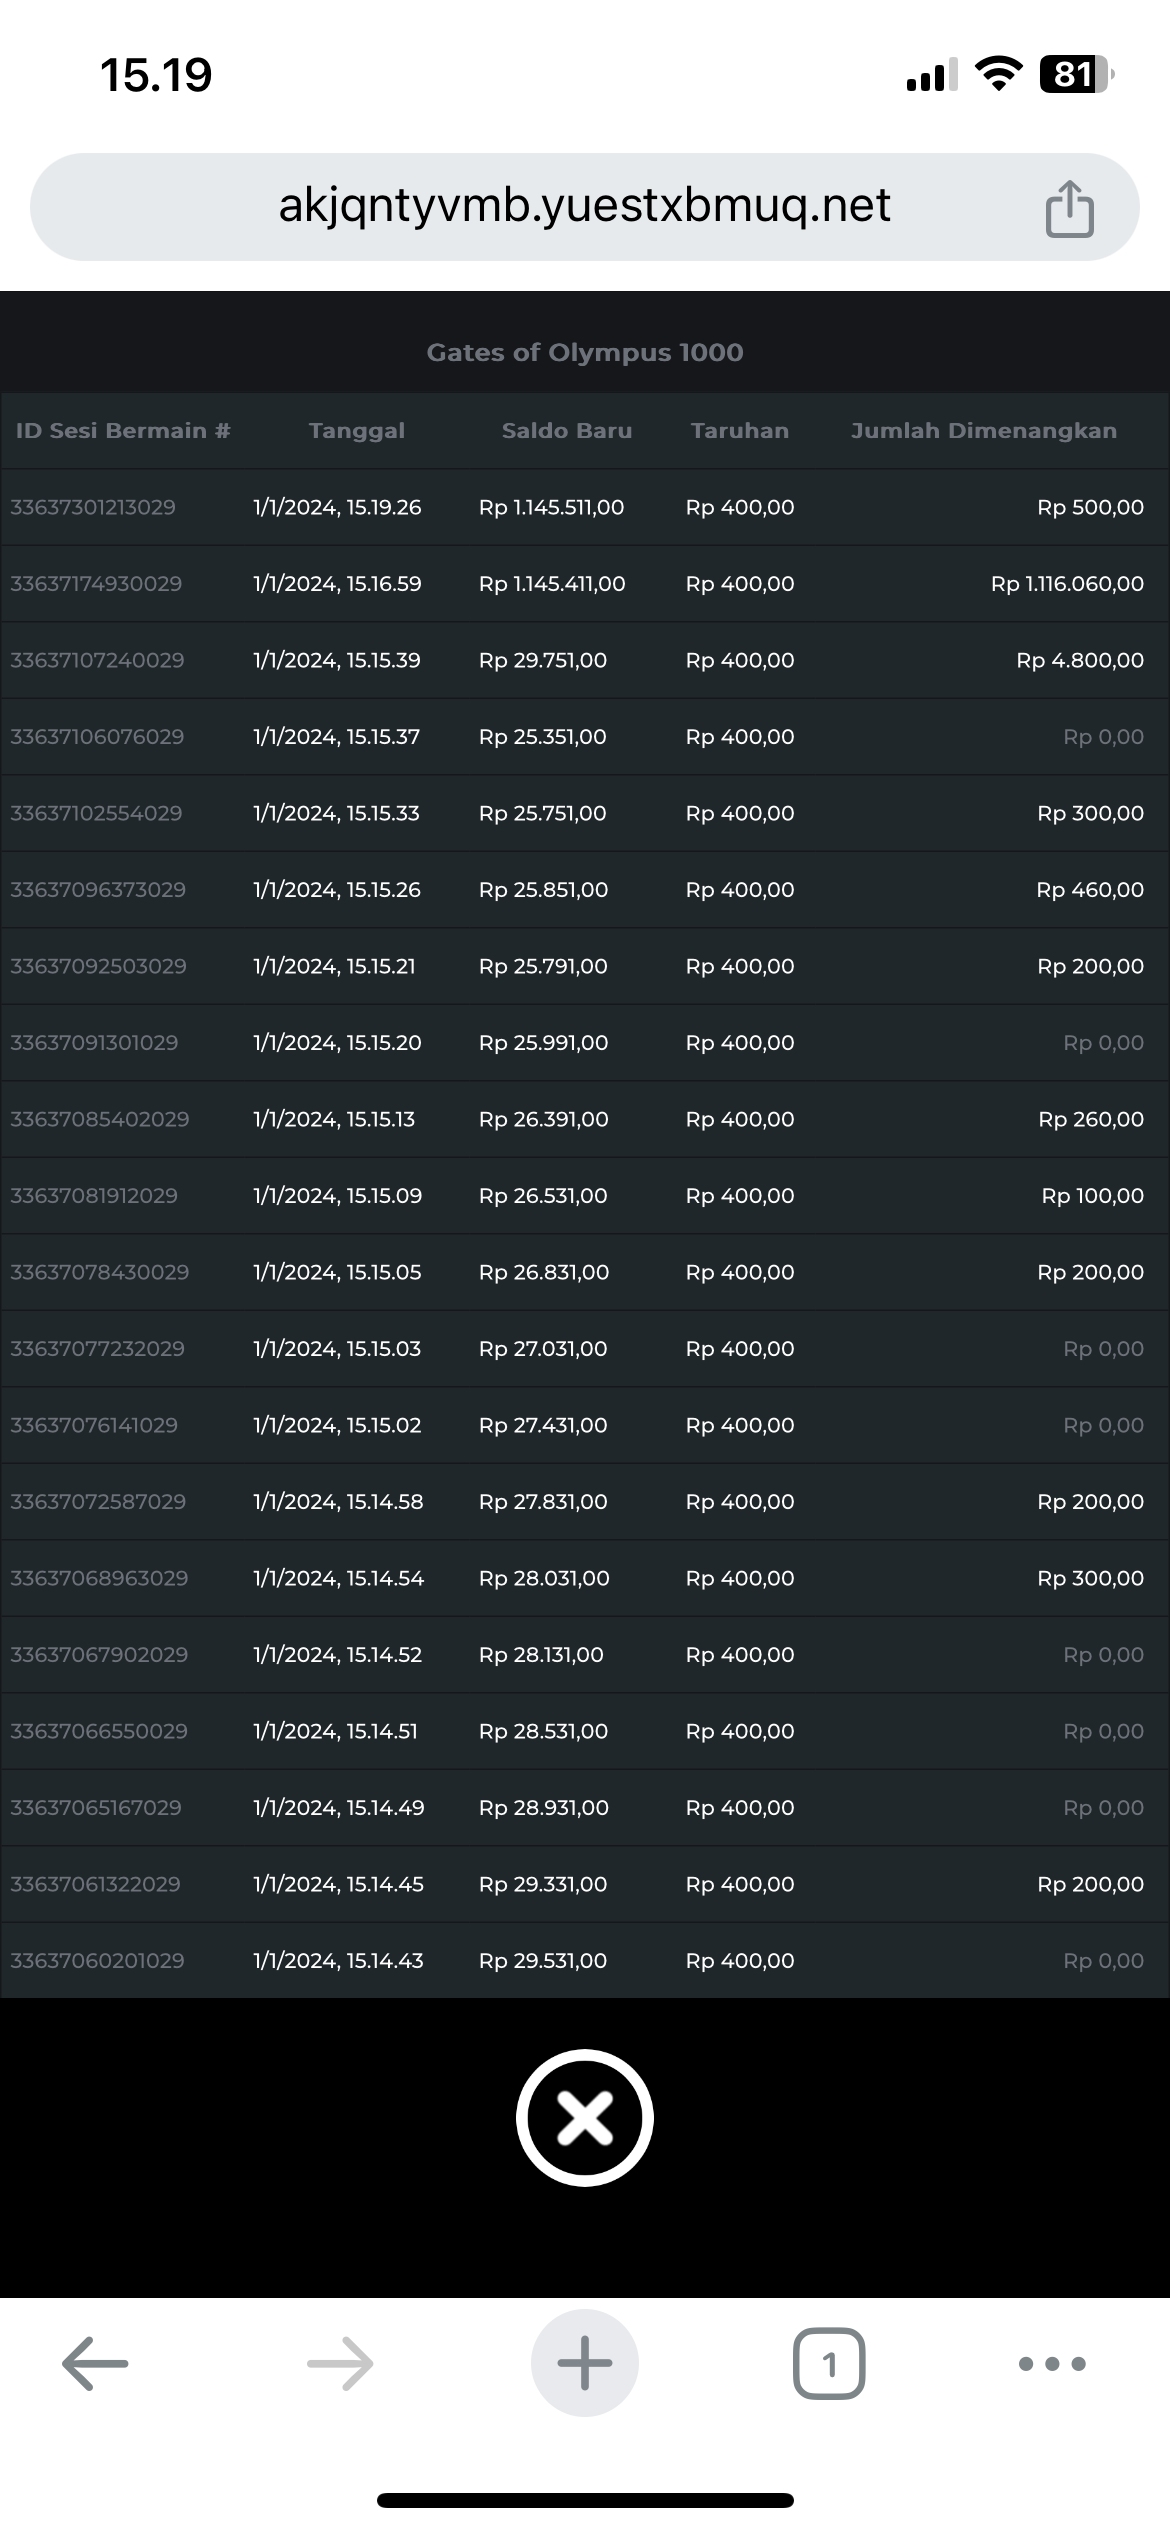1170x2532 pixels.
Task: Tap the address bar URL field
Action: pyautogui.click(x=584, y=207)
